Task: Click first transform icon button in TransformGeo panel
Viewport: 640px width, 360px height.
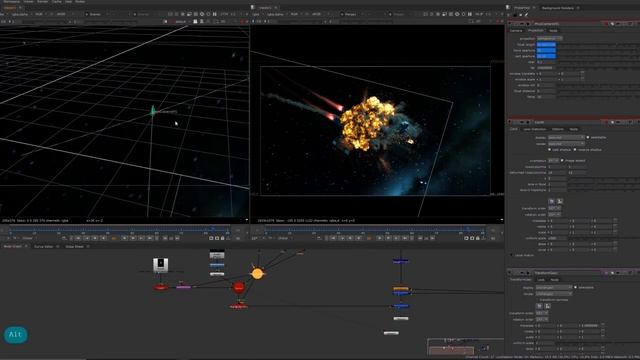Action: pyautogui.click(x=539, y=306)
